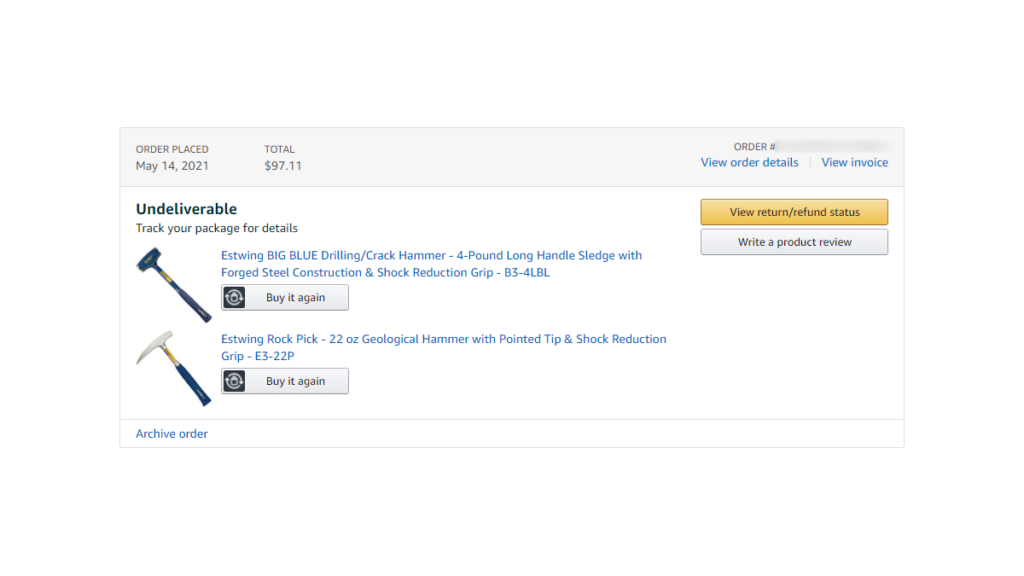Open the Estwing Rock Pick product image
This screenshot has width=1024, height=576.
(173, 367)
